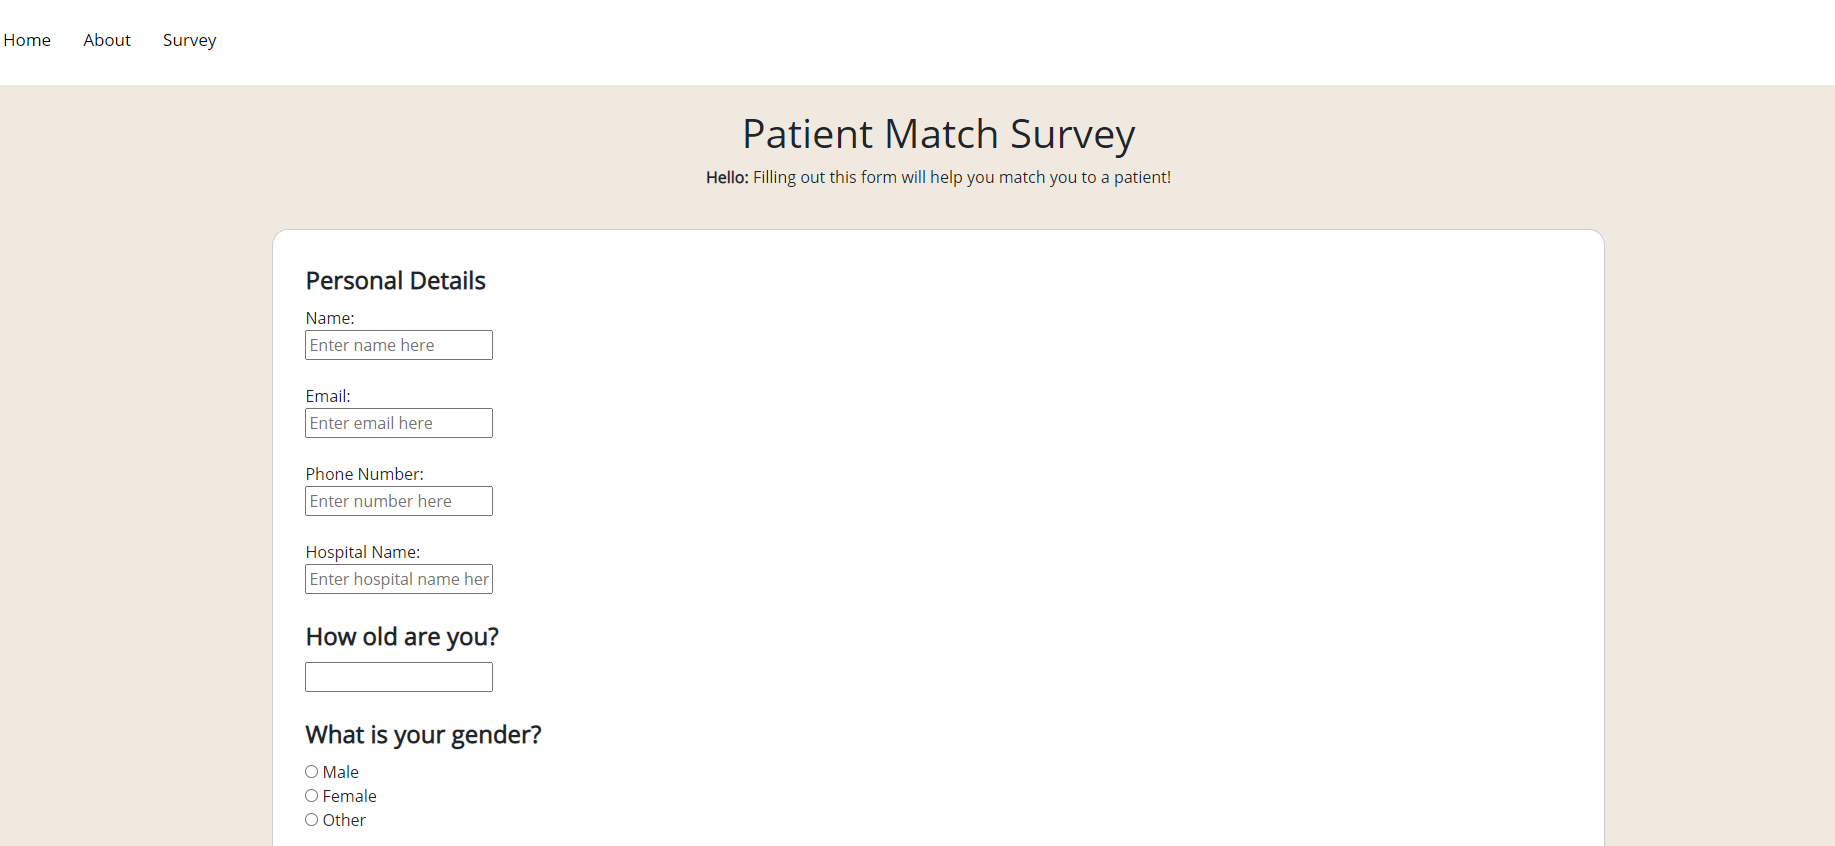The image size is (1835, 846).
Task: Click the 'Hospital Name:' label text
Action: tap(362, 552)
